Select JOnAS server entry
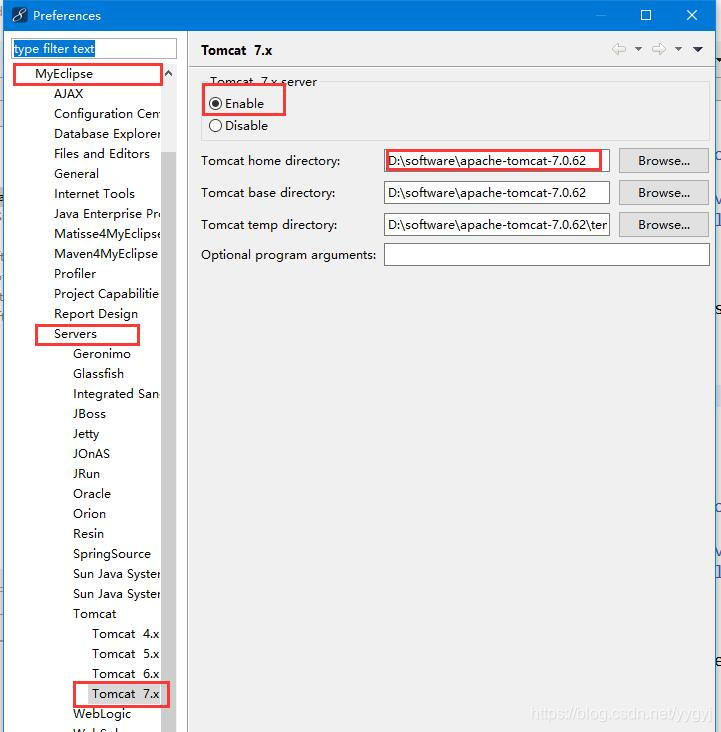 92,454
